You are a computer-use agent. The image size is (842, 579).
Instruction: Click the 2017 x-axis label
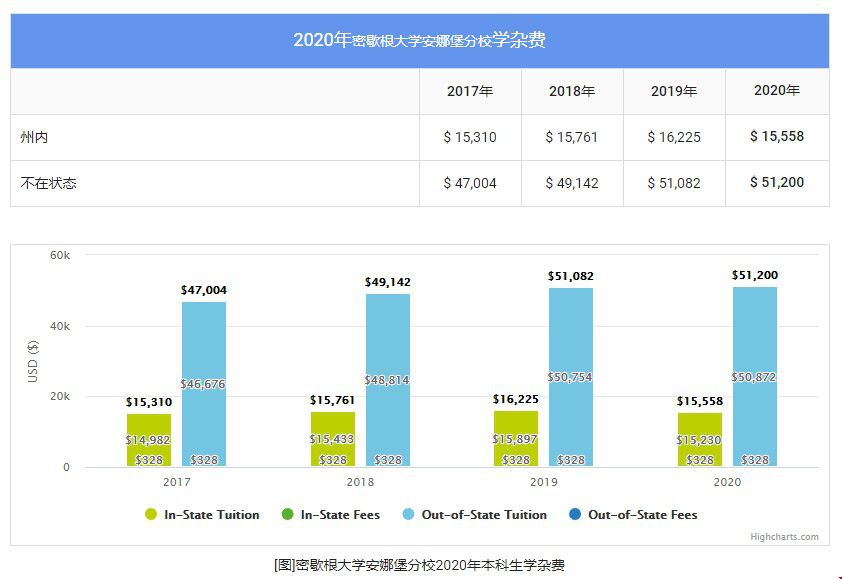pyautogui.click(x=177, y=482)
